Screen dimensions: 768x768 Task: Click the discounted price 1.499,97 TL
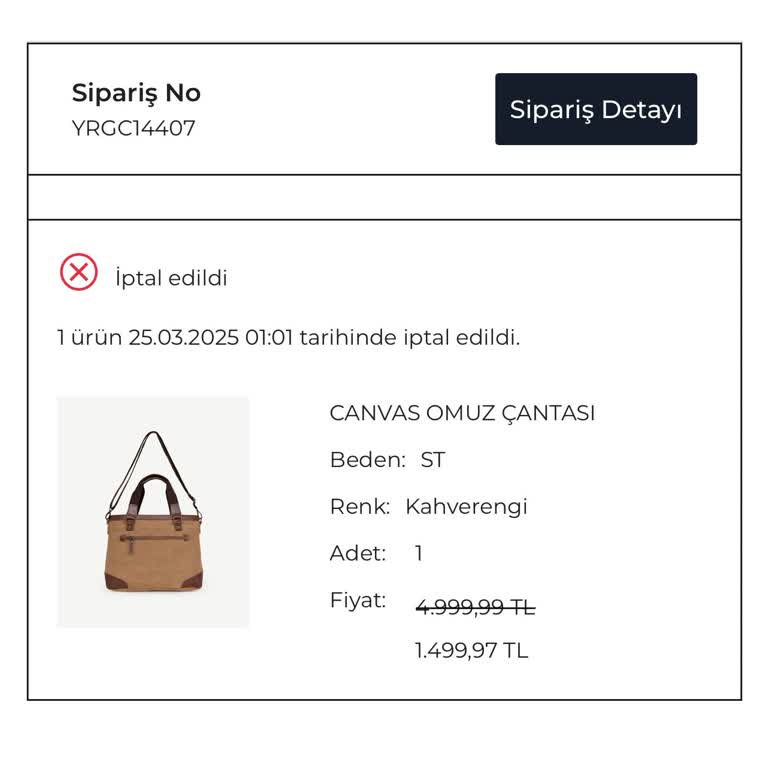471,651
